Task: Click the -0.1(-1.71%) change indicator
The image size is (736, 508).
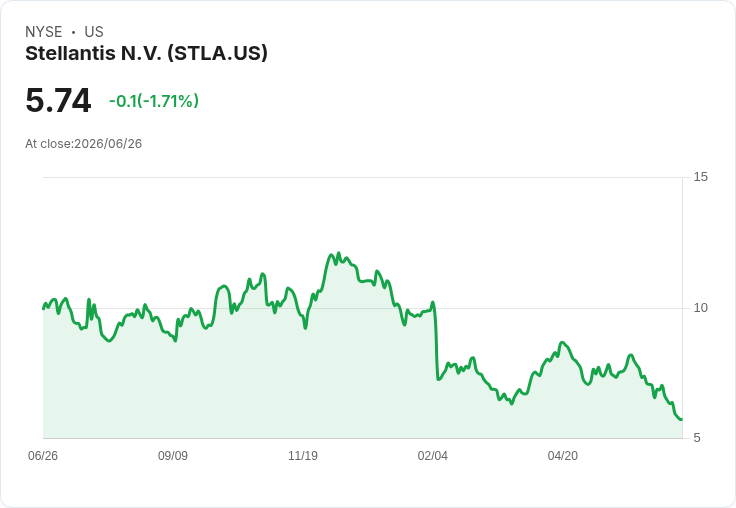Action: coord(154,101)
